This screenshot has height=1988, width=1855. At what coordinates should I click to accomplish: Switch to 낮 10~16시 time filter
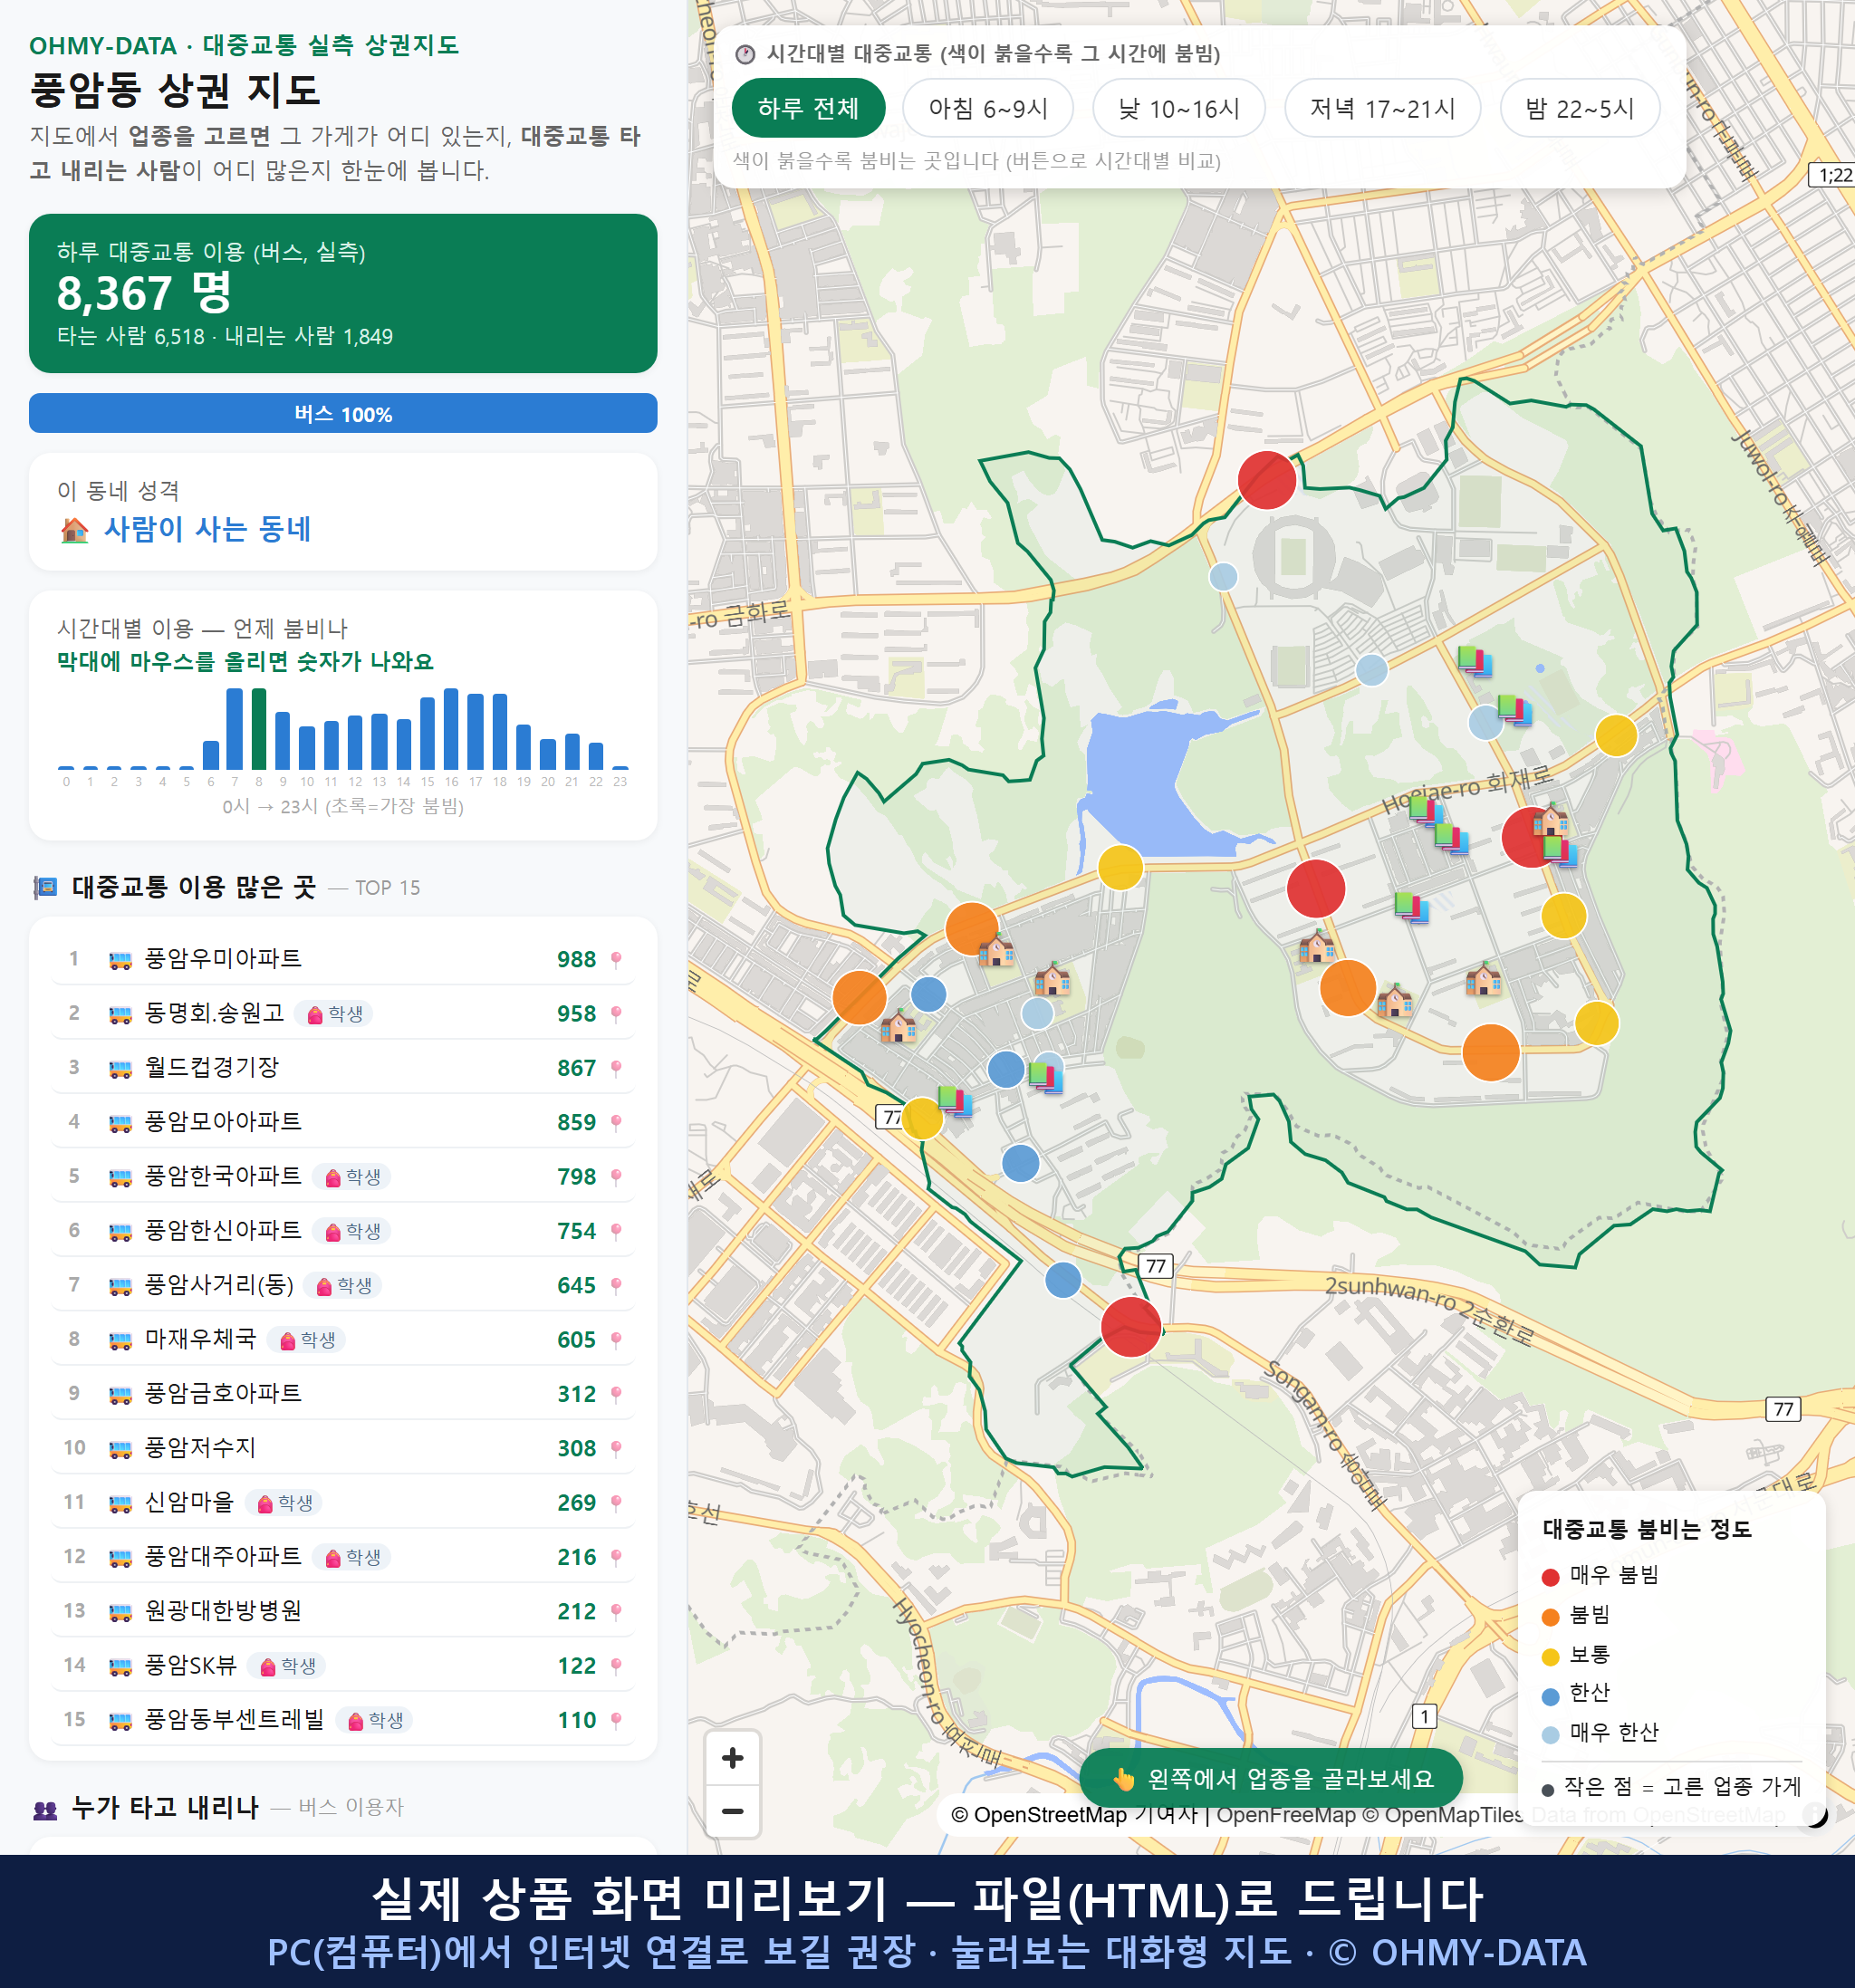(x=1179, y=108)
